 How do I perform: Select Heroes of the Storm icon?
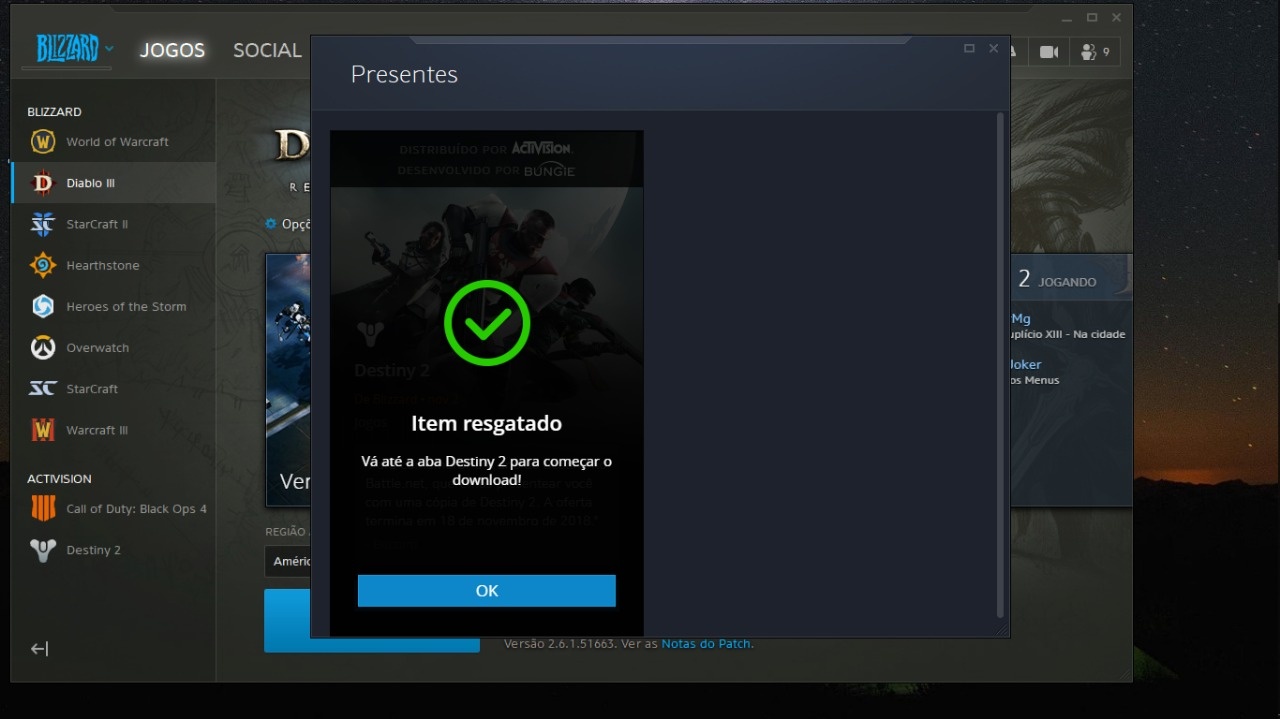pyautogui.click(x=43, y=306)
